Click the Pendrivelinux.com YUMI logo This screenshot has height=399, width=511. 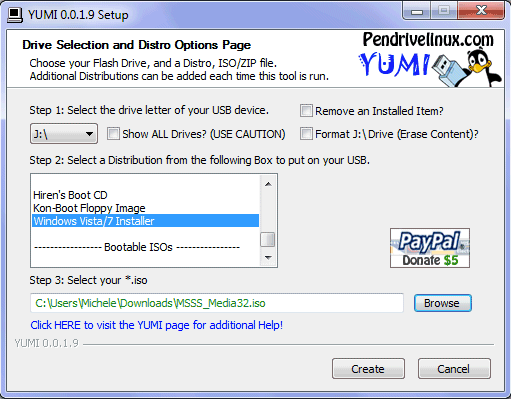[429, 58]
